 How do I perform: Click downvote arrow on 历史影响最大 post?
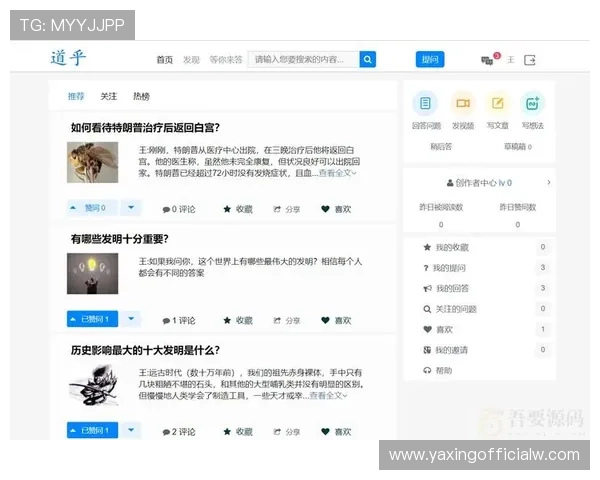(131, 430)
